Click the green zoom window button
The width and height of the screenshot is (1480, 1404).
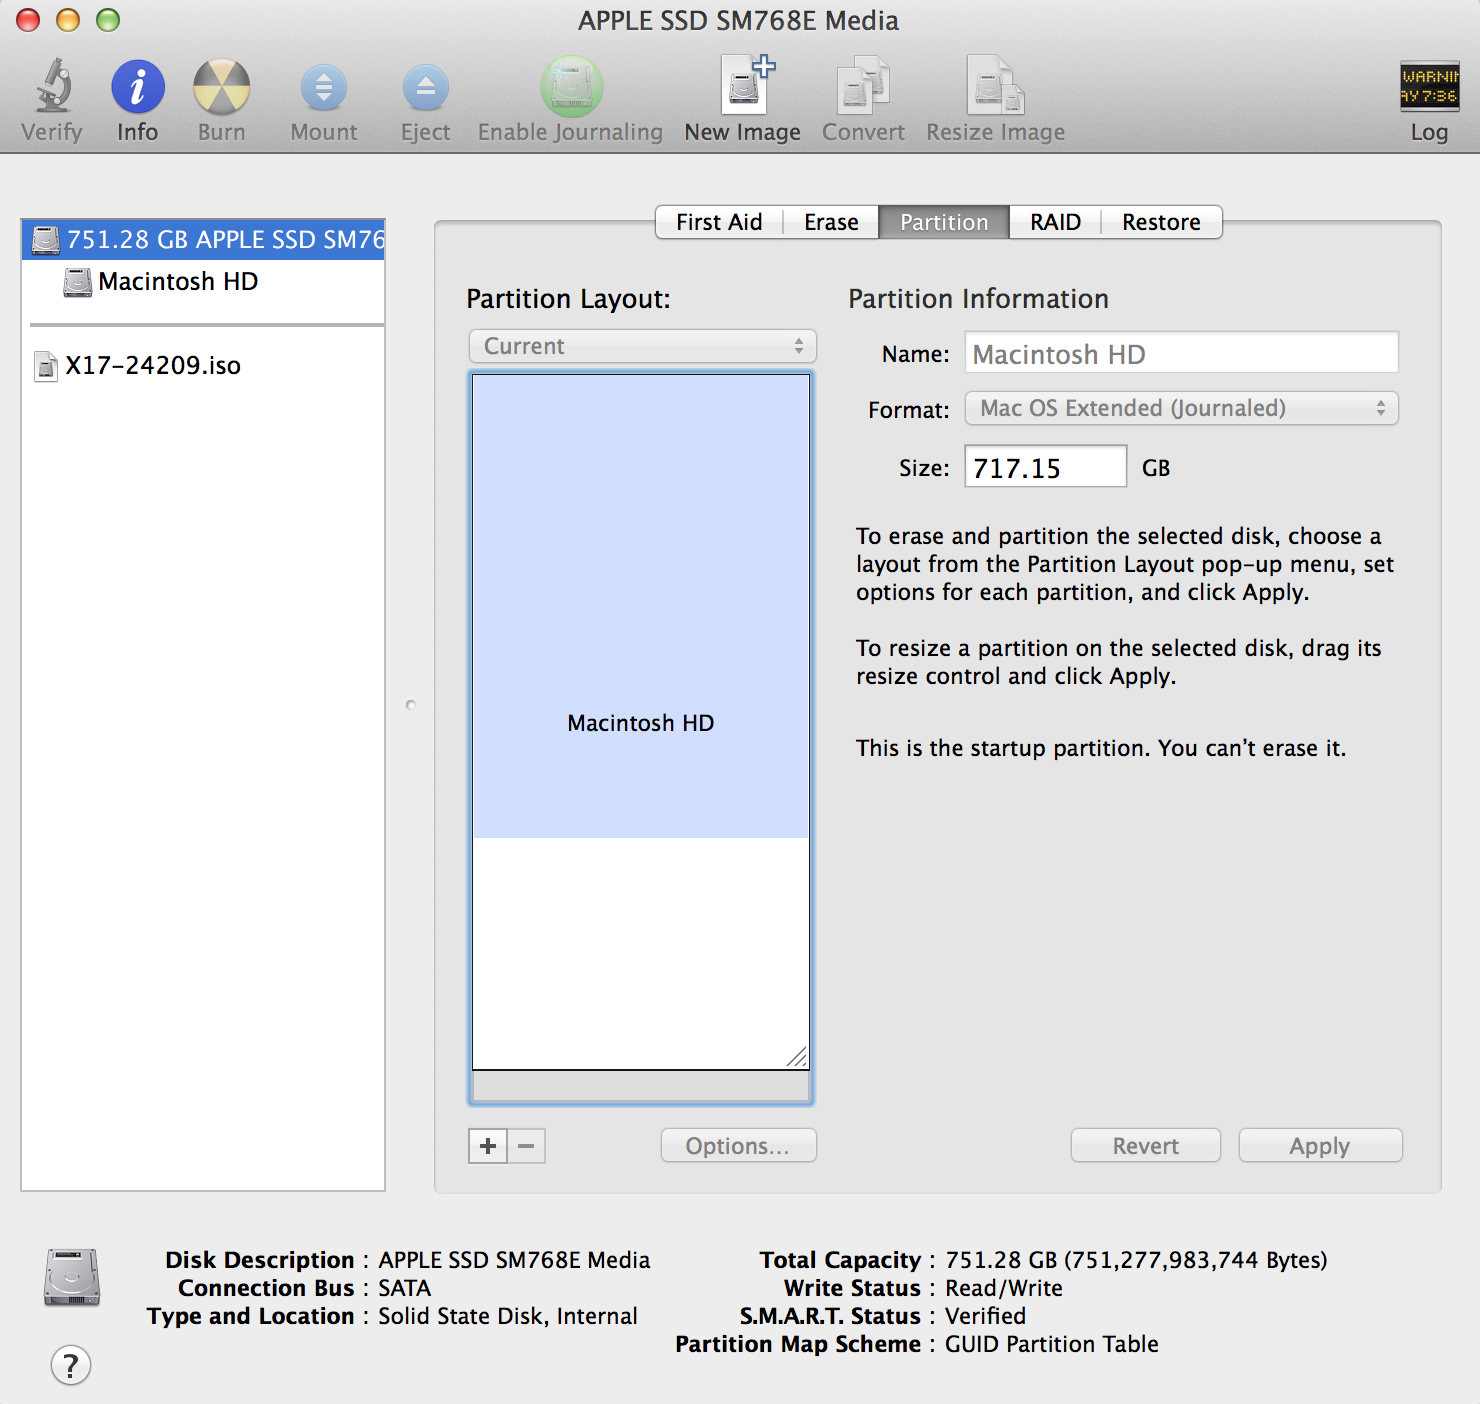tap(108, 20)
